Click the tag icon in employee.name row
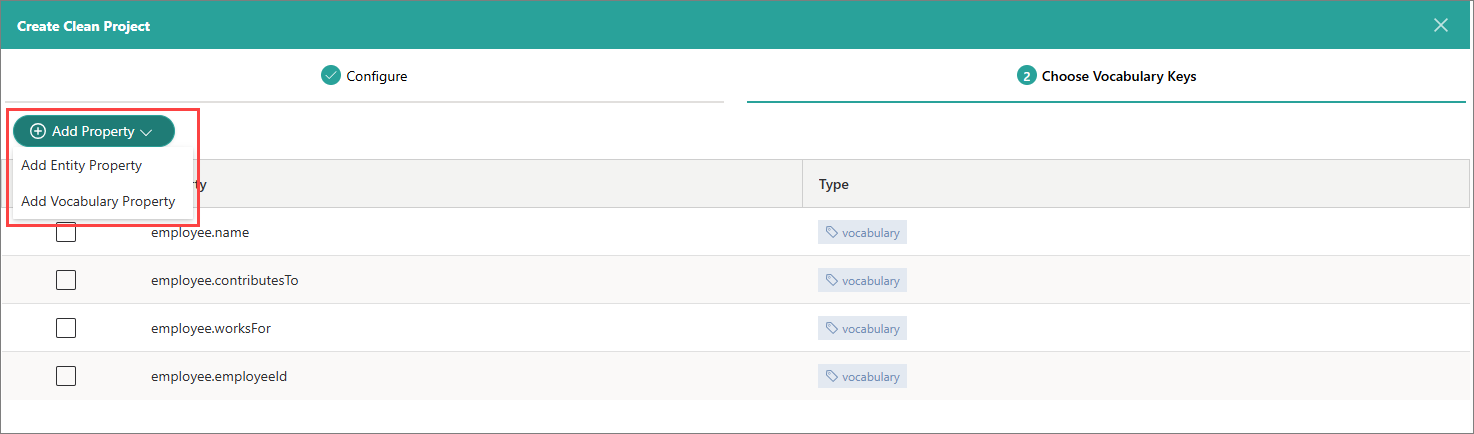The height and width of the screenshot is (434, 1474). tap(831, 233)
